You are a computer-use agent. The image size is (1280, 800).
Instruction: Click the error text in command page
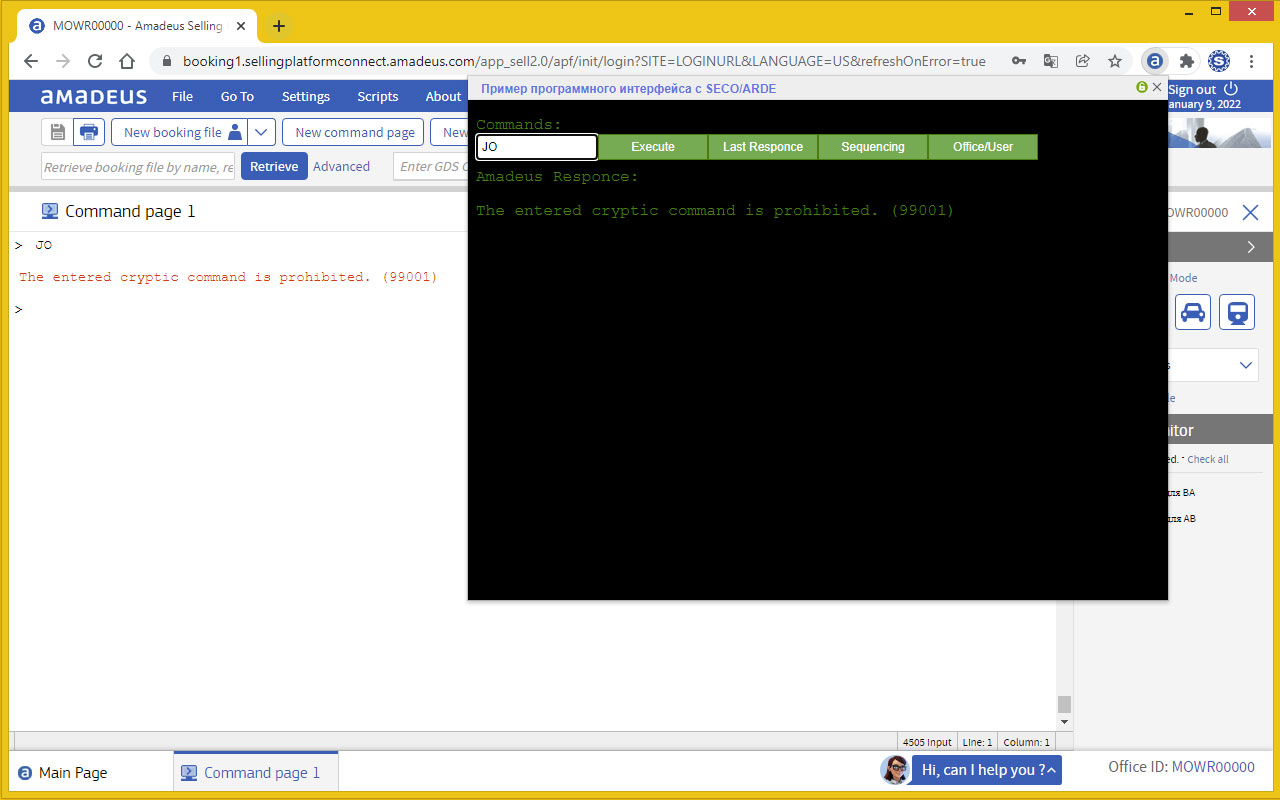pos(228,277)
